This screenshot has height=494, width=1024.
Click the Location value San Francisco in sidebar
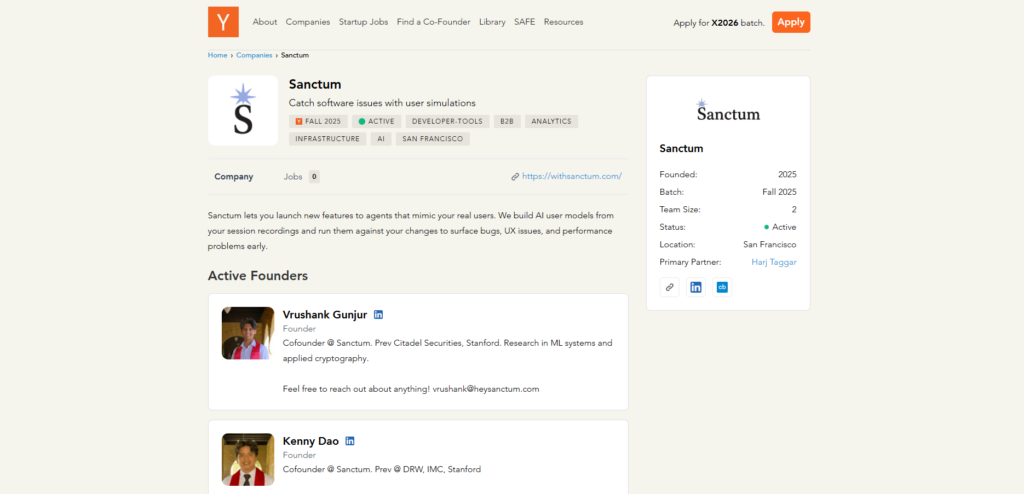[770, 244]
